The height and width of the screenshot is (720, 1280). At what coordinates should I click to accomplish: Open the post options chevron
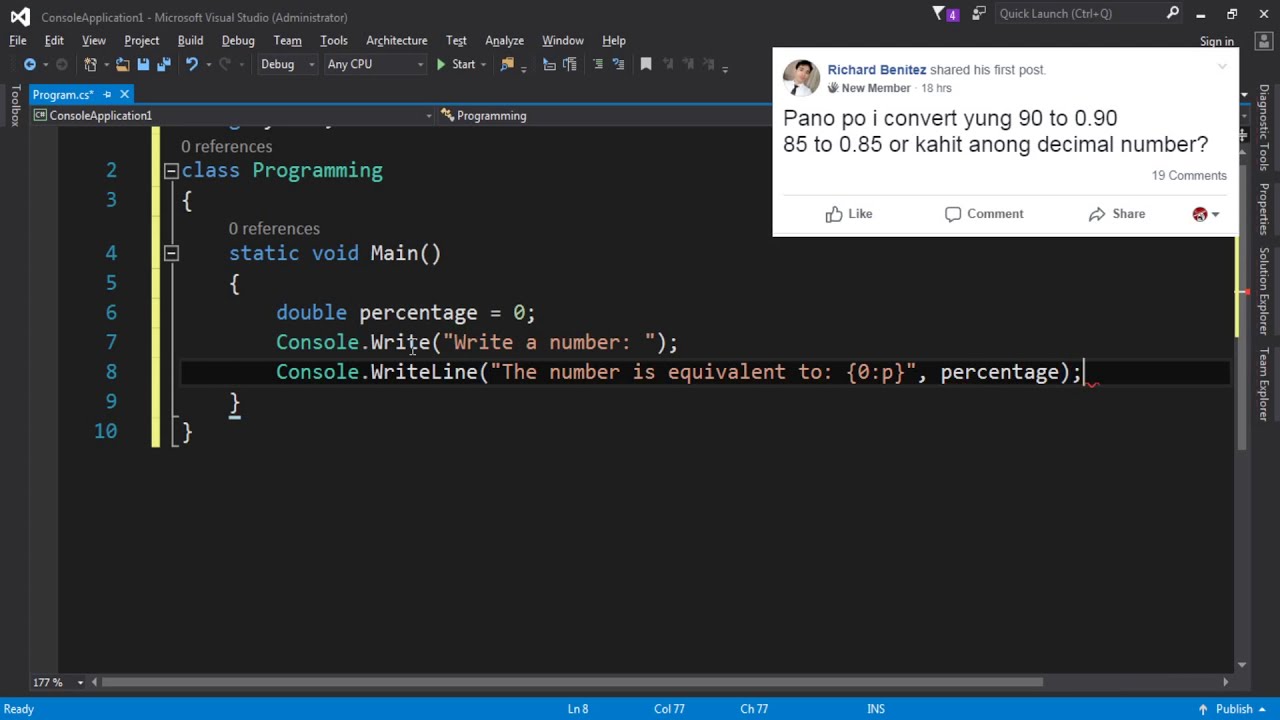tap(1222, 67)
